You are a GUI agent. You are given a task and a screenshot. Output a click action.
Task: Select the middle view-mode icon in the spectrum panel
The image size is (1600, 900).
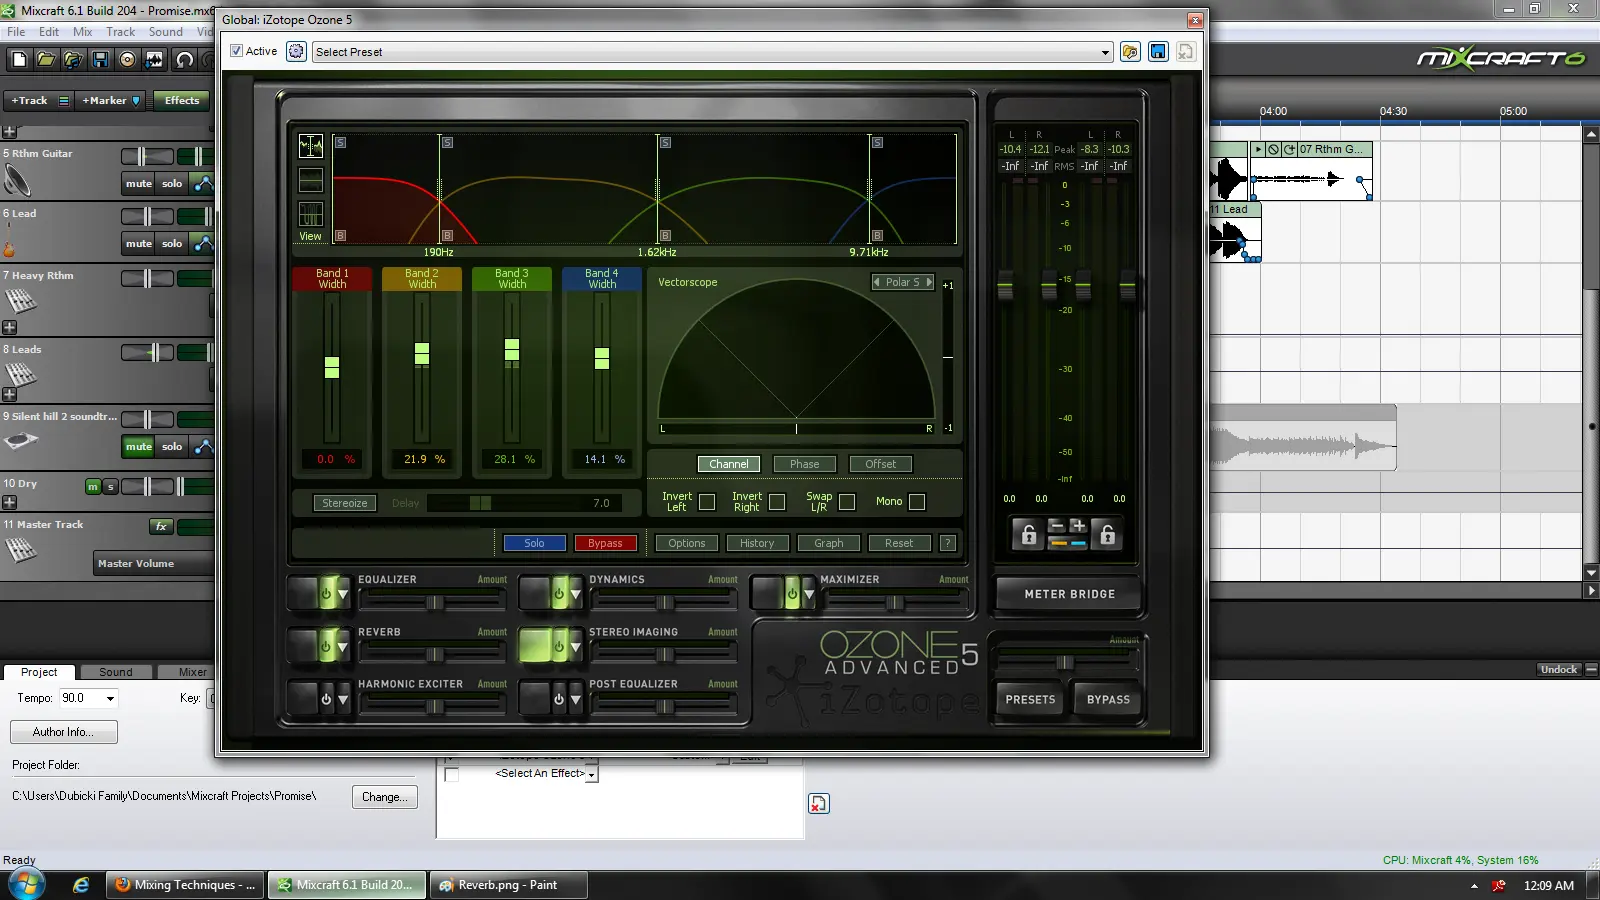[x=311, y=180]
